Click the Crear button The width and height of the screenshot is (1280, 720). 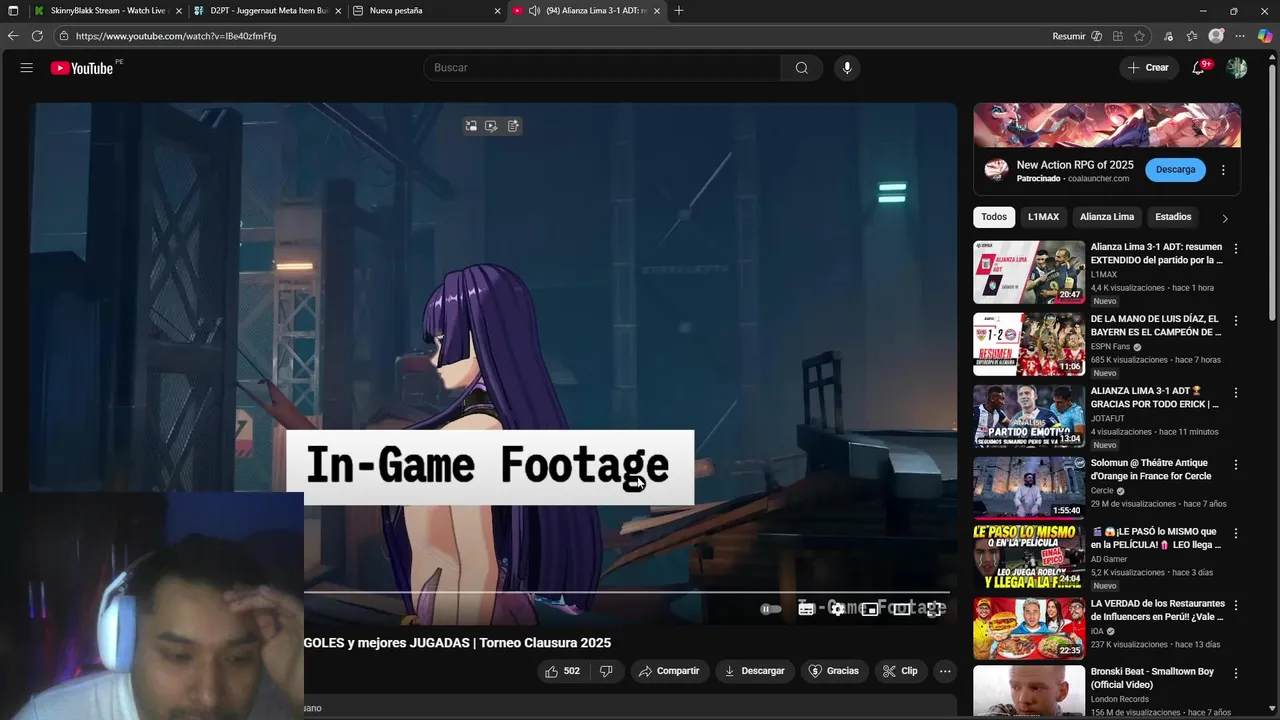[x=1148, y=68]
